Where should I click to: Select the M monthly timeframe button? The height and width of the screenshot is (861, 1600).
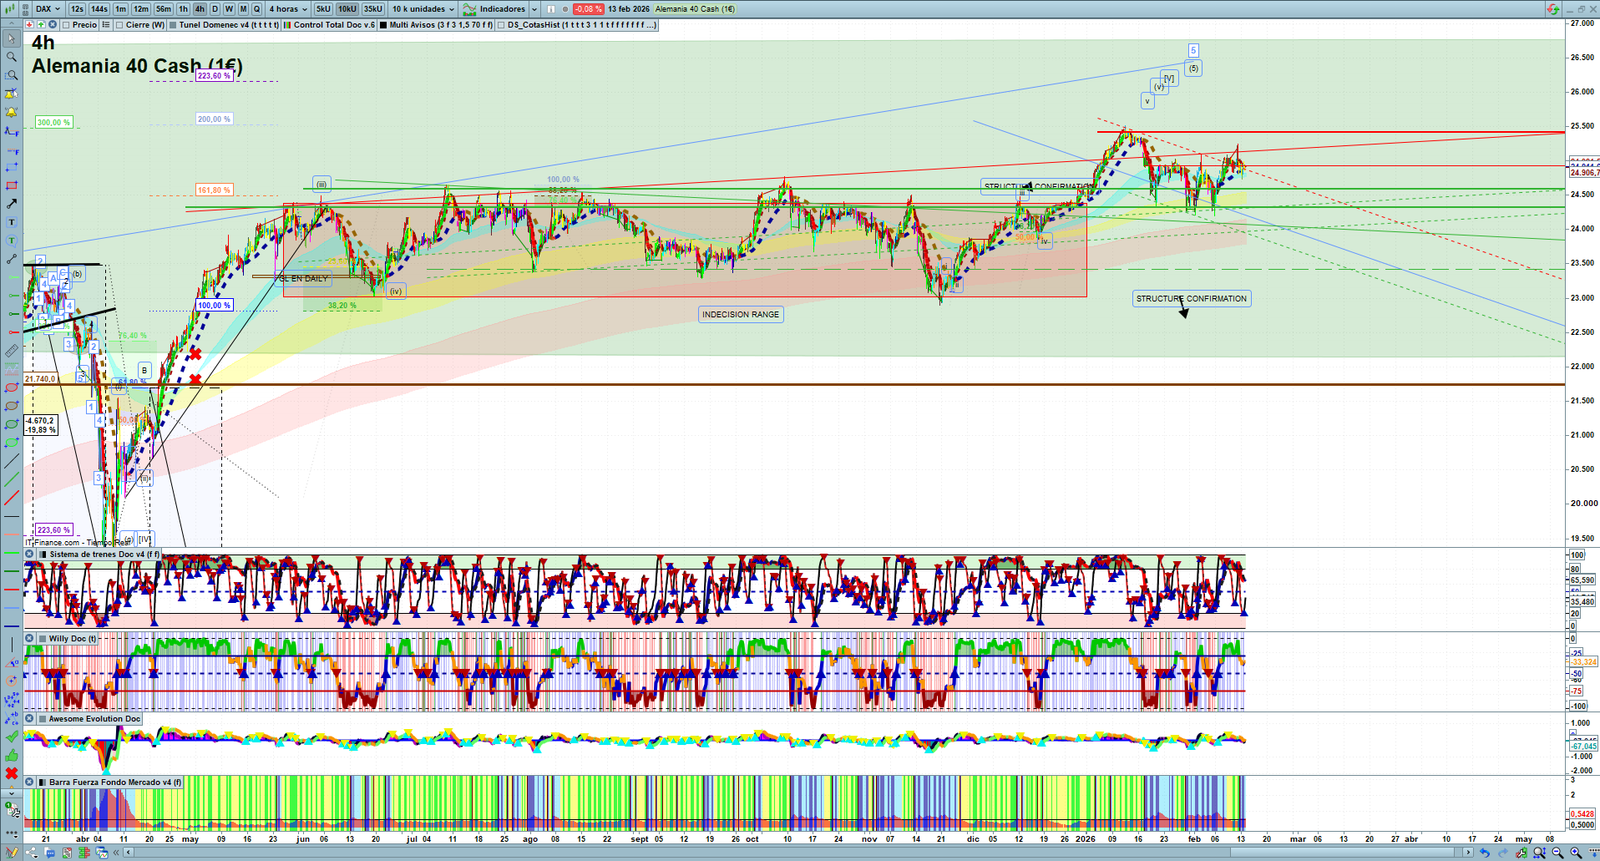coord(243,9)
